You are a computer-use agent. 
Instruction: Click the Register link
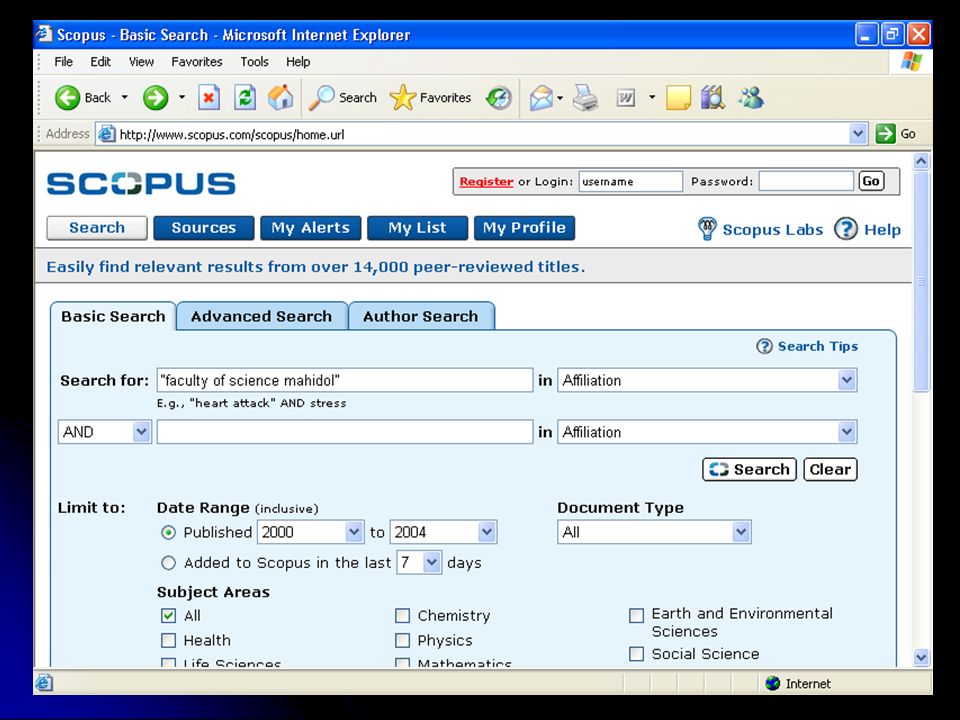tap(486, 181)
